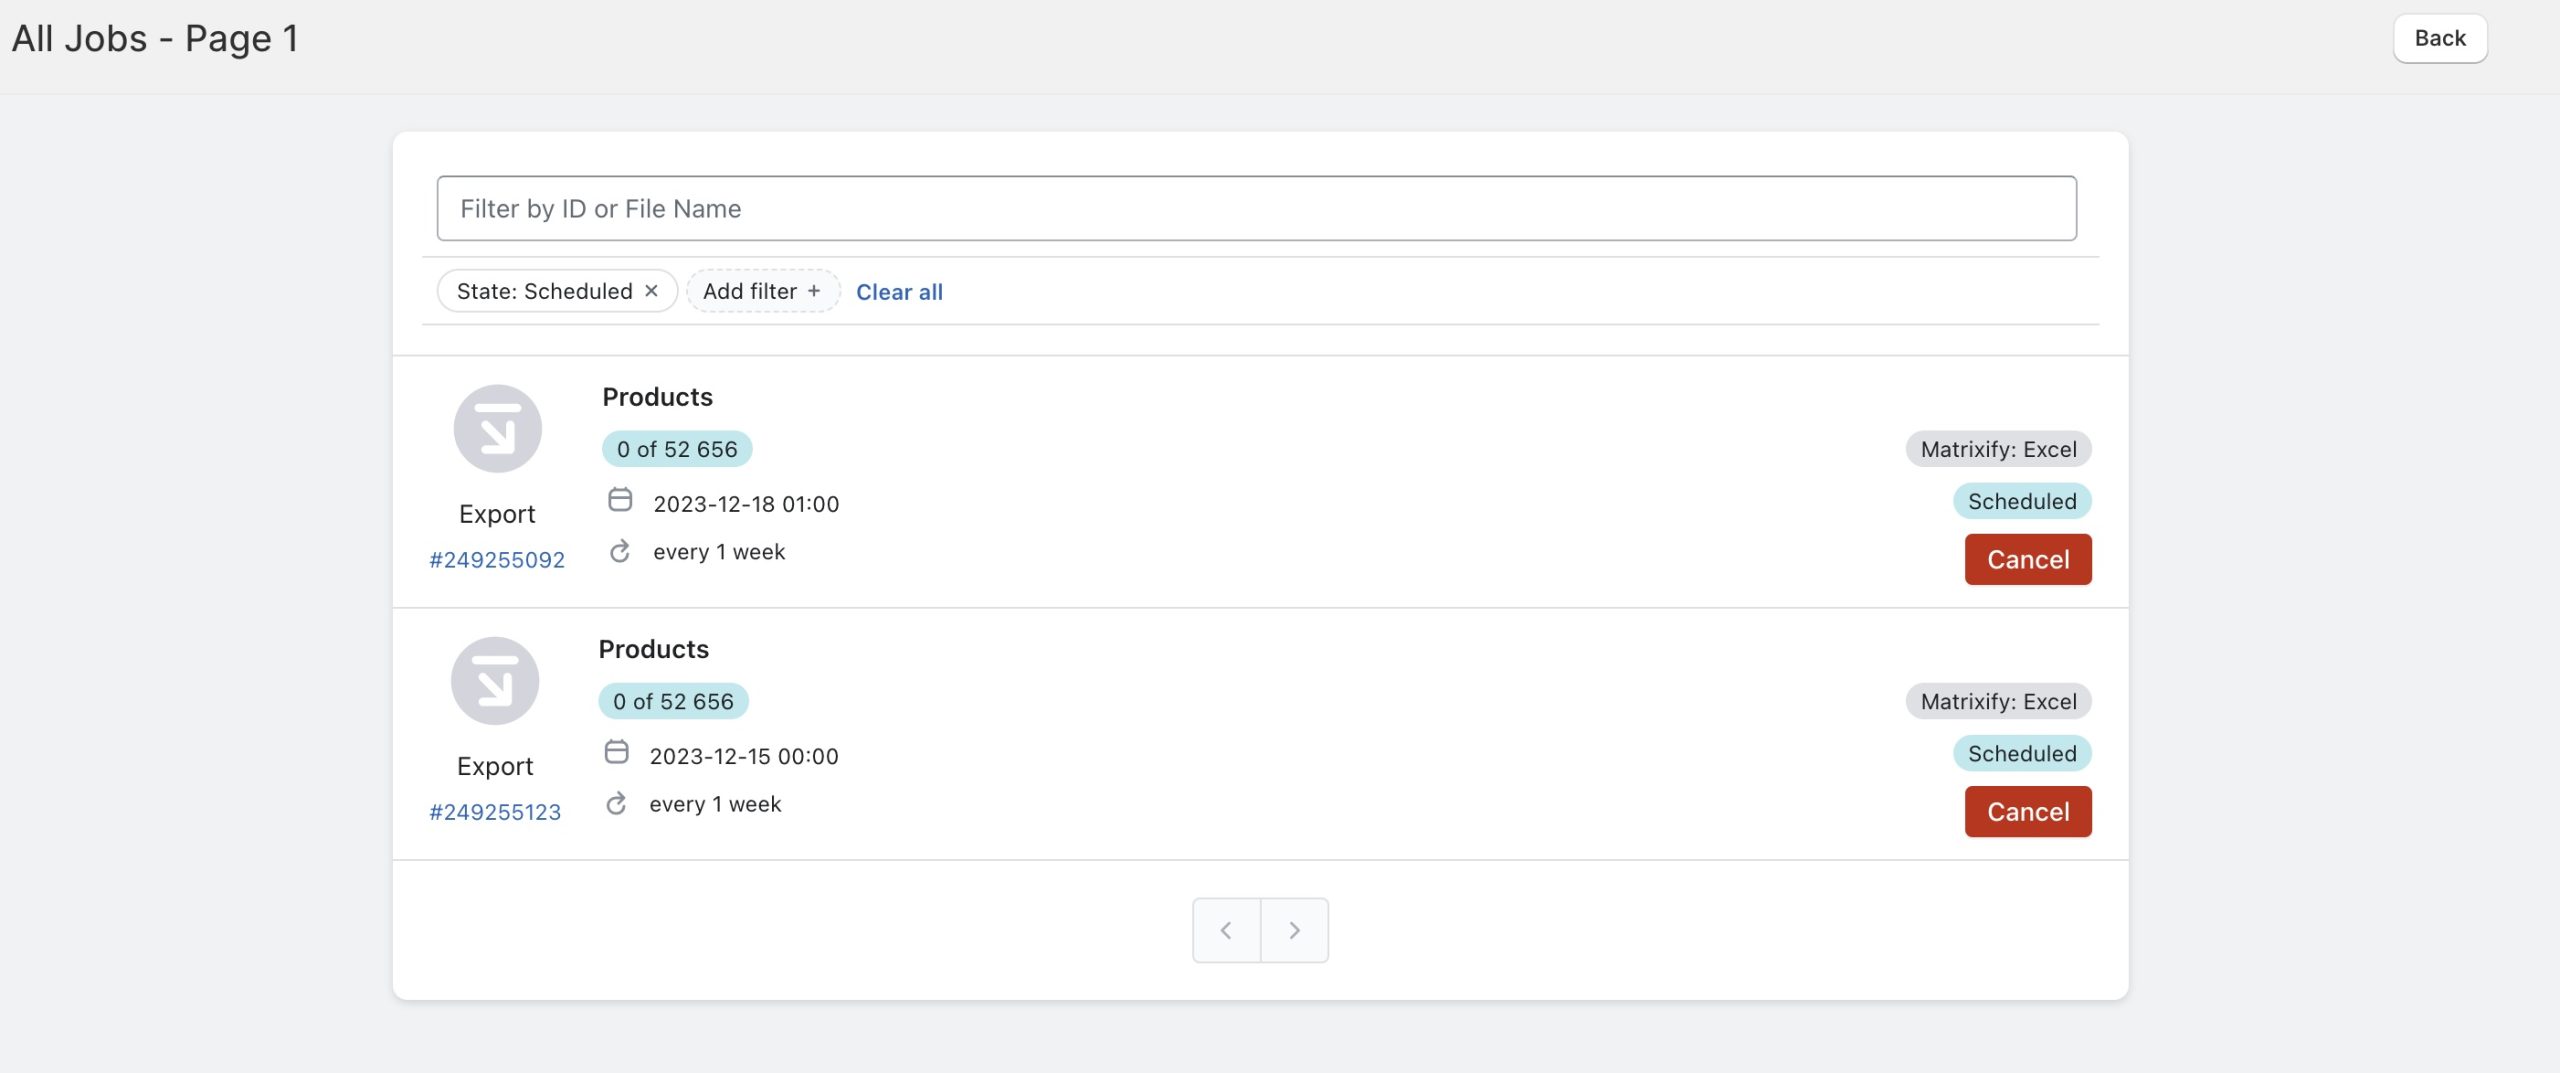Click the Export icon for job #249255092

[x=497, y=429]
